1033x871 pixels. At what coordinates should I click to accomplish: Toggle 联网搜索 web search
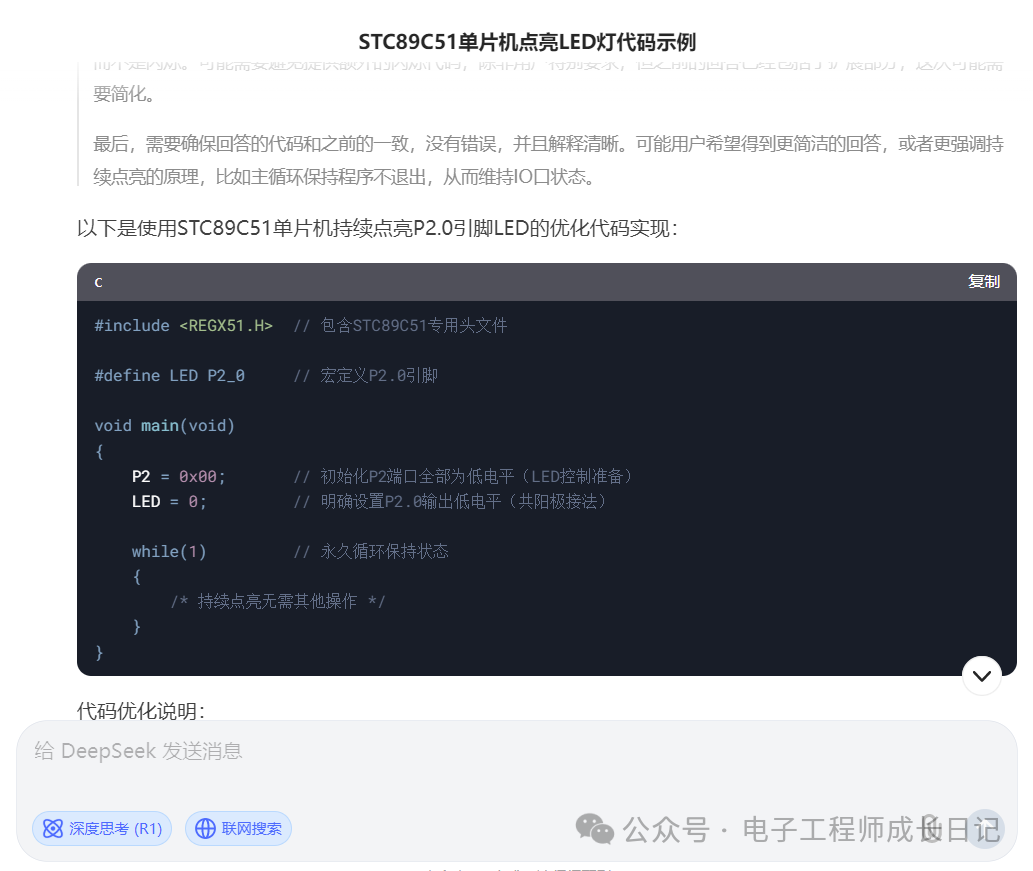(x=238, y=828)
